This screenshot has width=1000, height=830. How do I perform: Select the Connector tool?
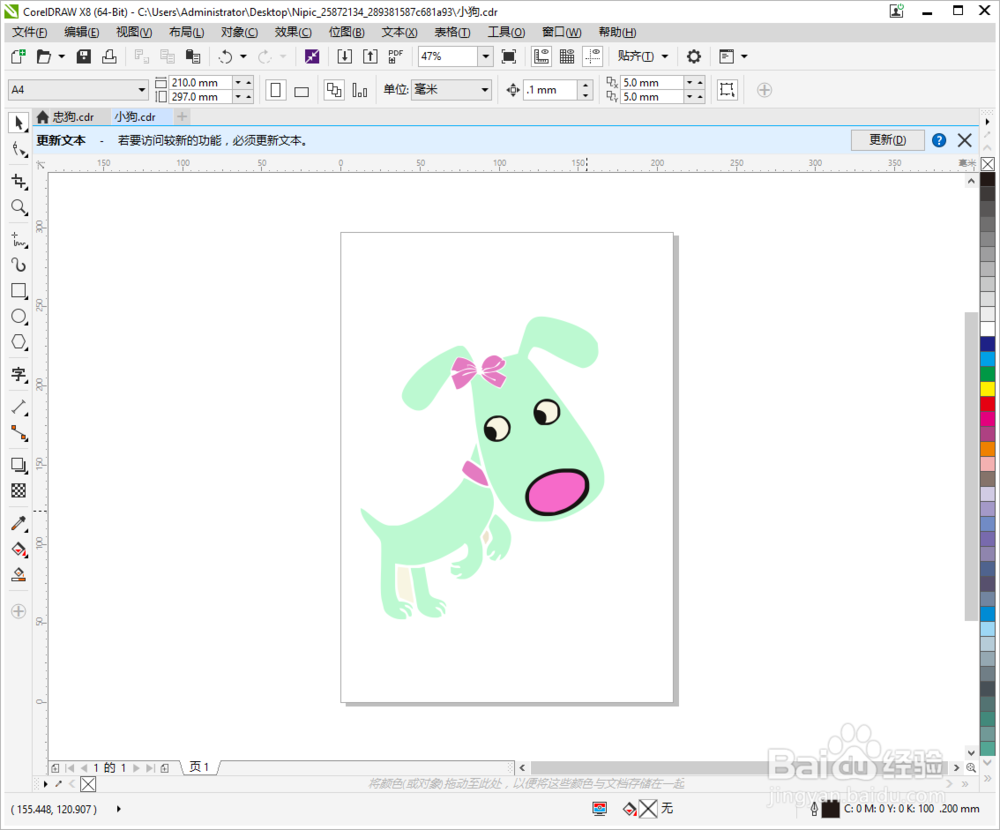point(19,433)
